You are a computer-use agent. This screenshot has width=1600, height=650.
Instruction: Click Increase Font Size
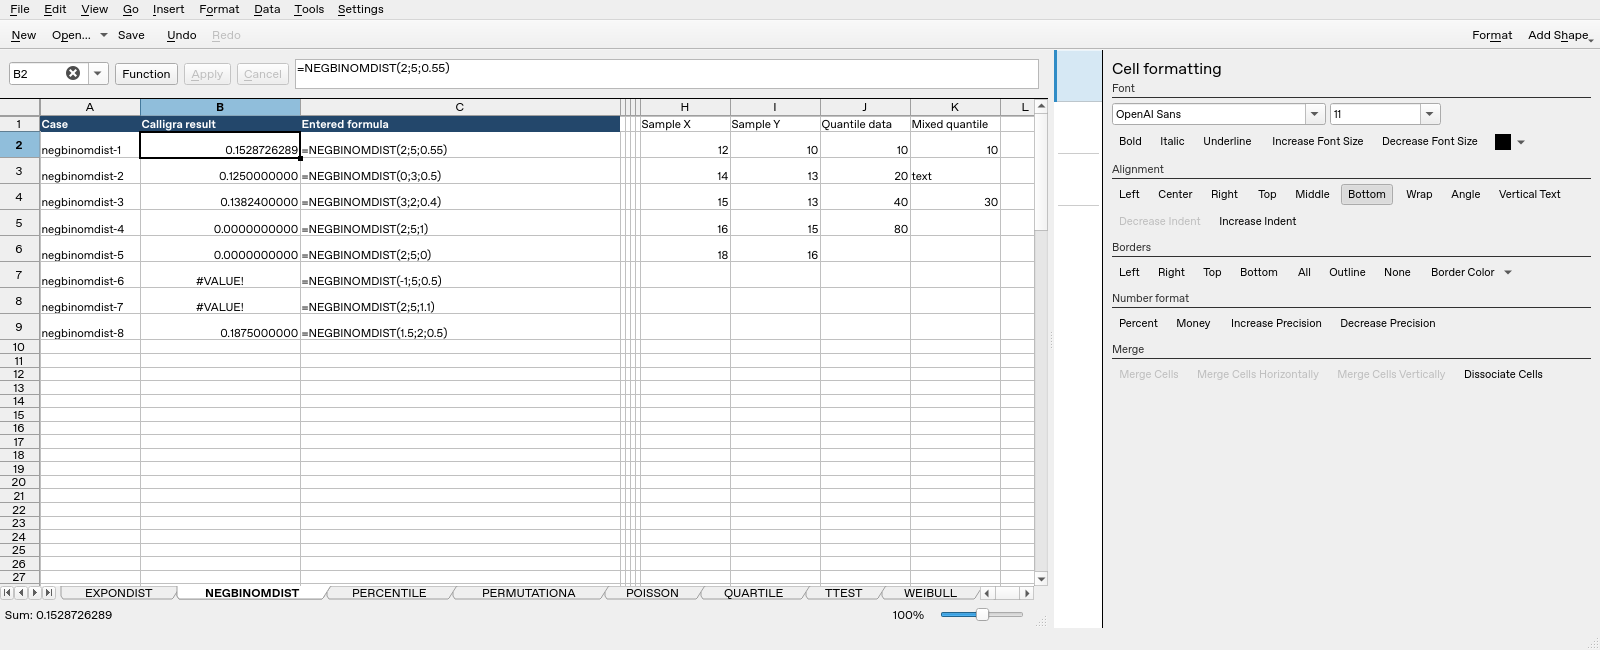pyautogui.click(x=1317, y=141)
